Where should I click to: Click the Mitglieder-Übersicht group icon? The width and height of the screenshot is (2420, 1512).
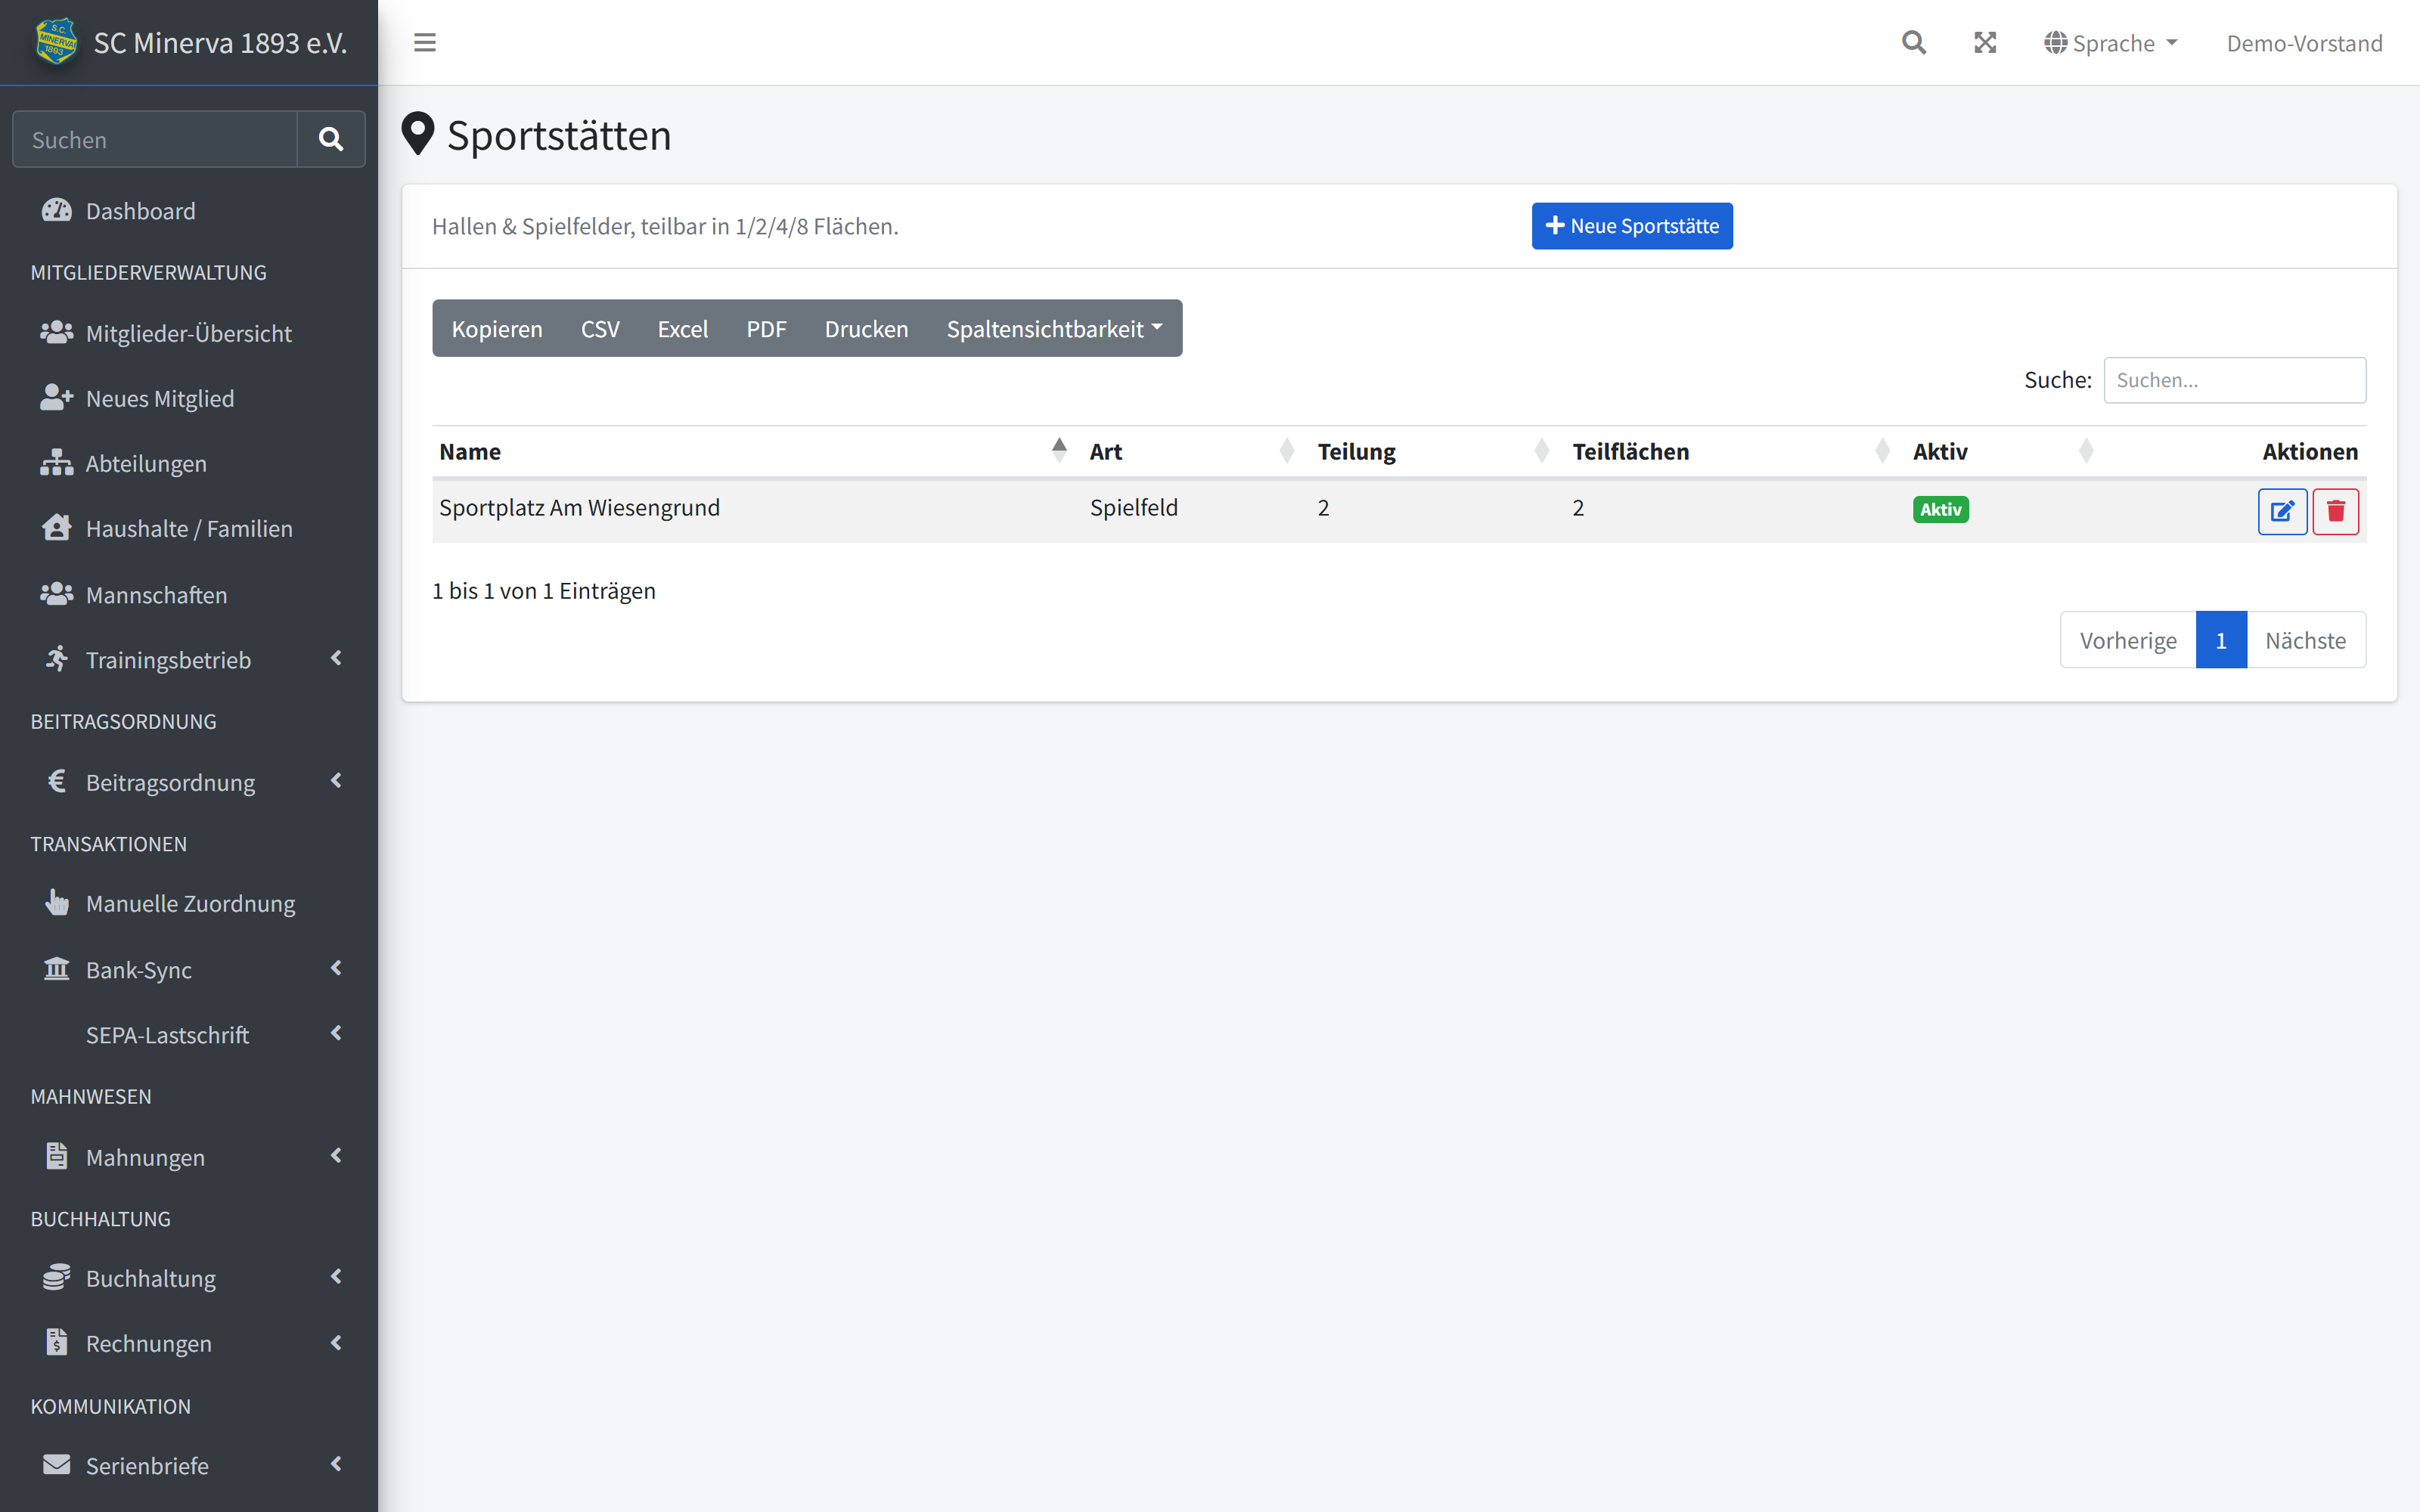coord(57,332)
